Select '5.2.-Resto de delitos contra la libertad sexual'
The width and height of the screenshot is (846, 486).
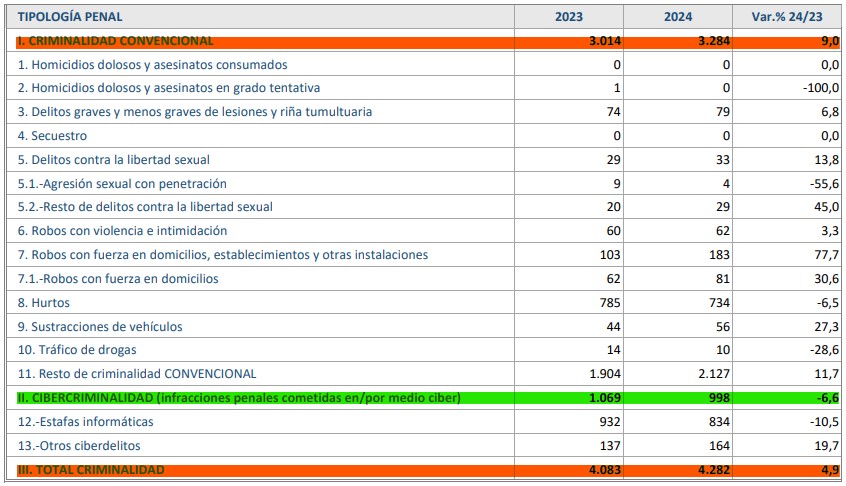[x=145, y=207]
